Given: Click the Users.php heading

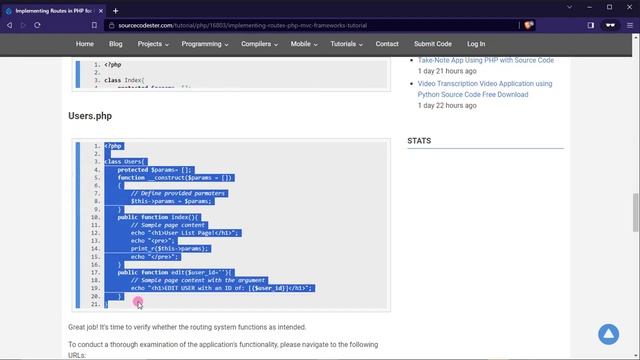Looking at the screenshot, I should 90,116.
